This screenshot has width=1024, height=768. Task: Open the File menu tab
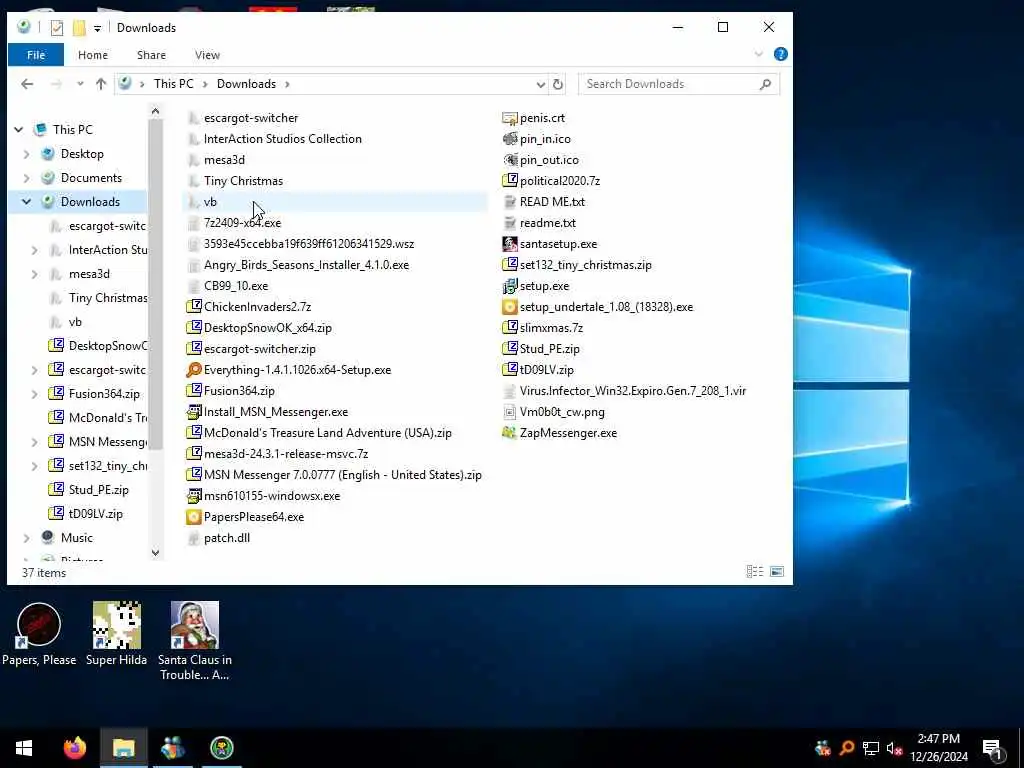[x=36, y=55]
